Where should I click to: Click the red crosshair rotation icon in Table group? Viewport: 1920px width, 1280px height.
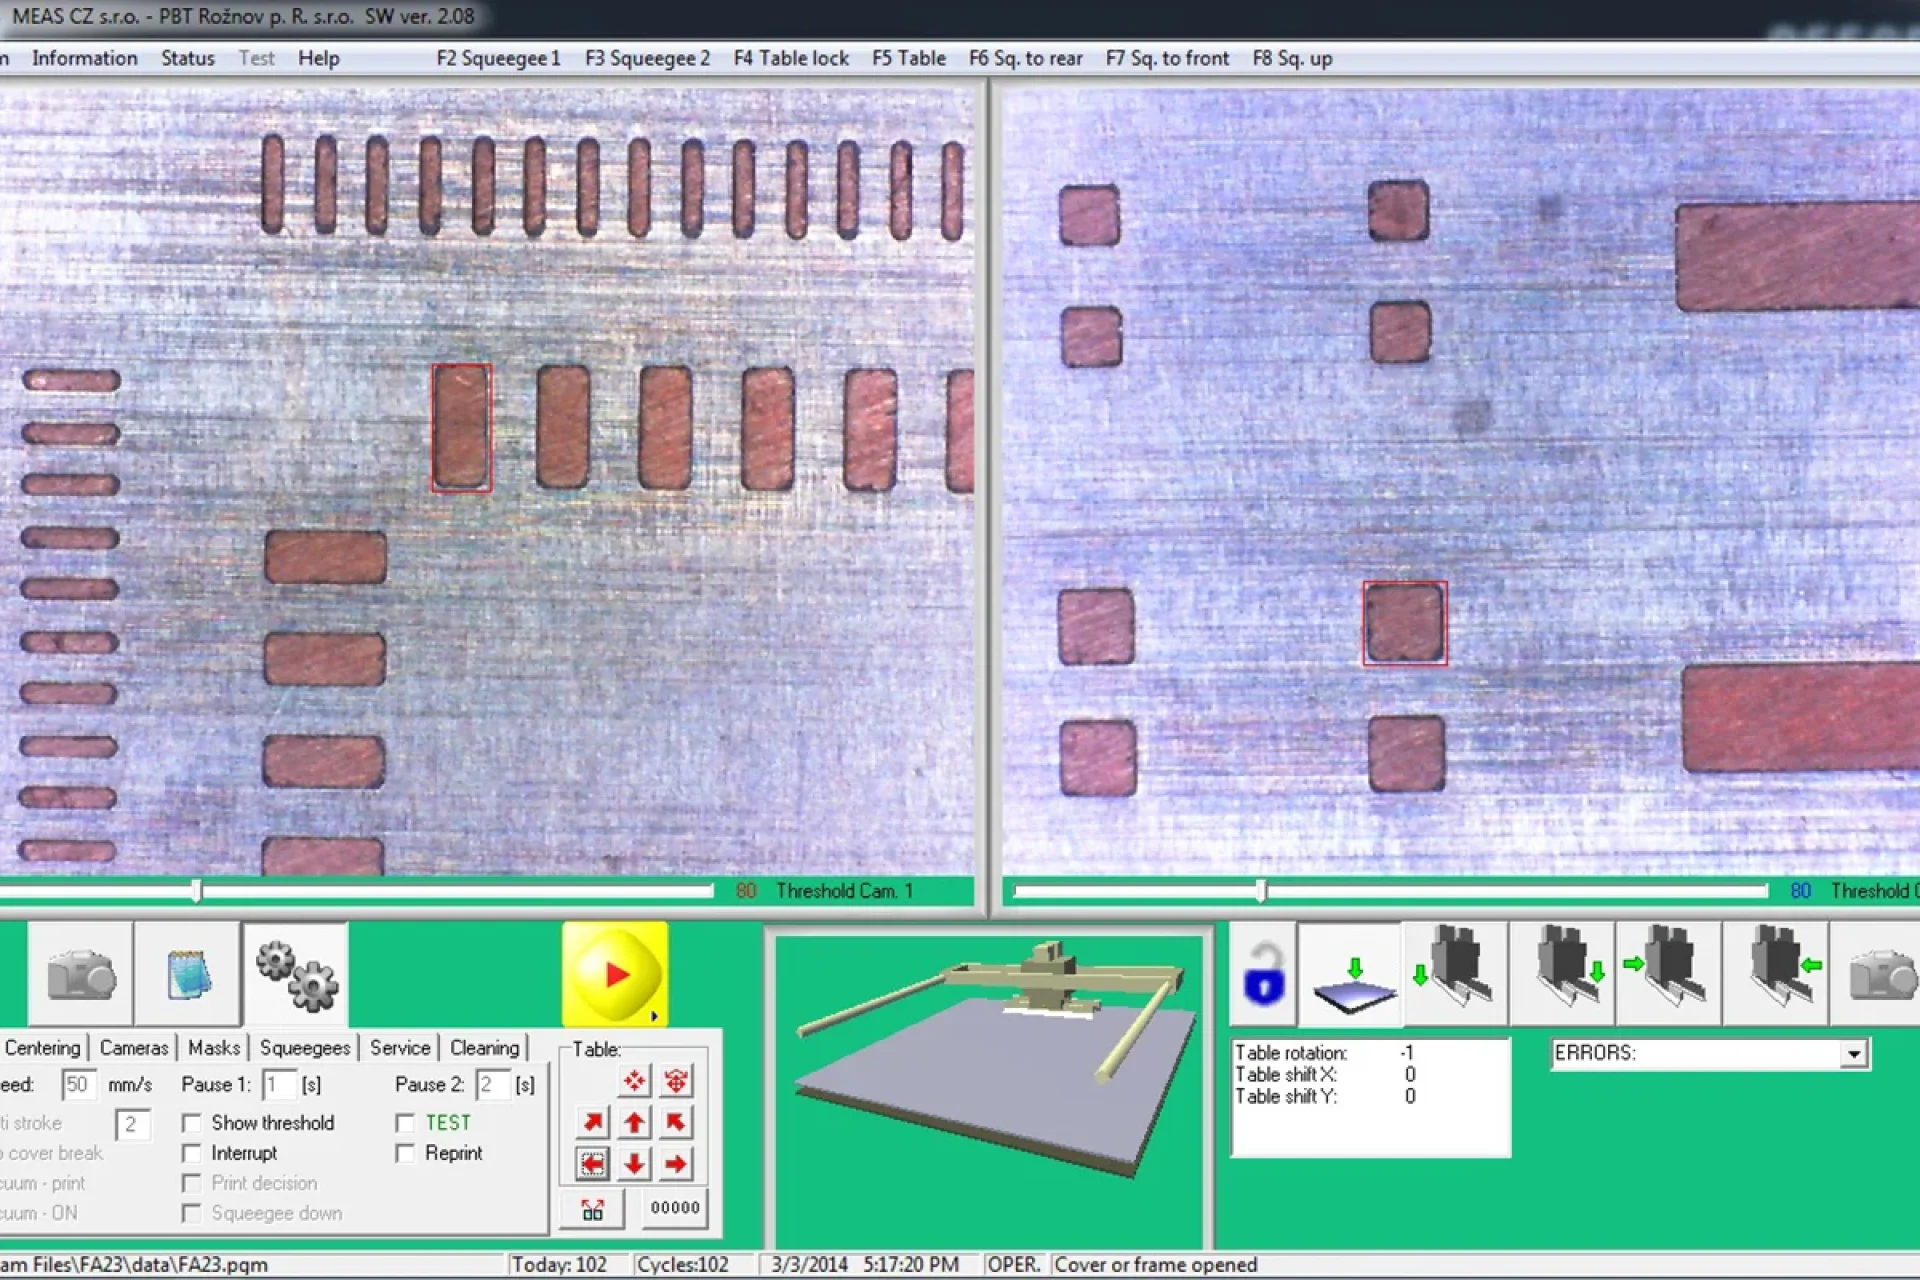(676, 1081)
